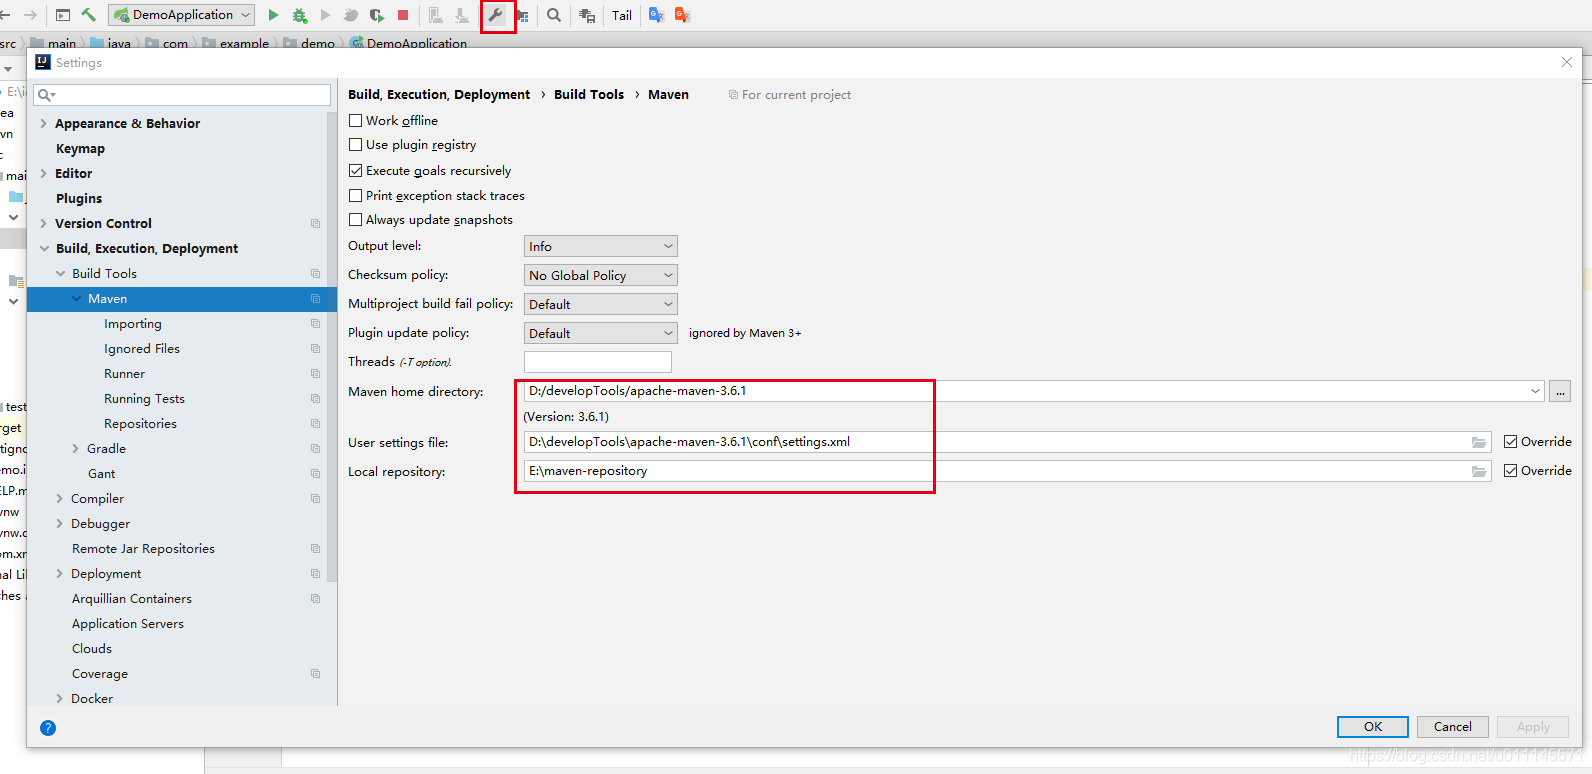The height and width of the screenshot is (774, 1592).
Task: Open Project Structure icon next to wrench
Action: point(523,16)
